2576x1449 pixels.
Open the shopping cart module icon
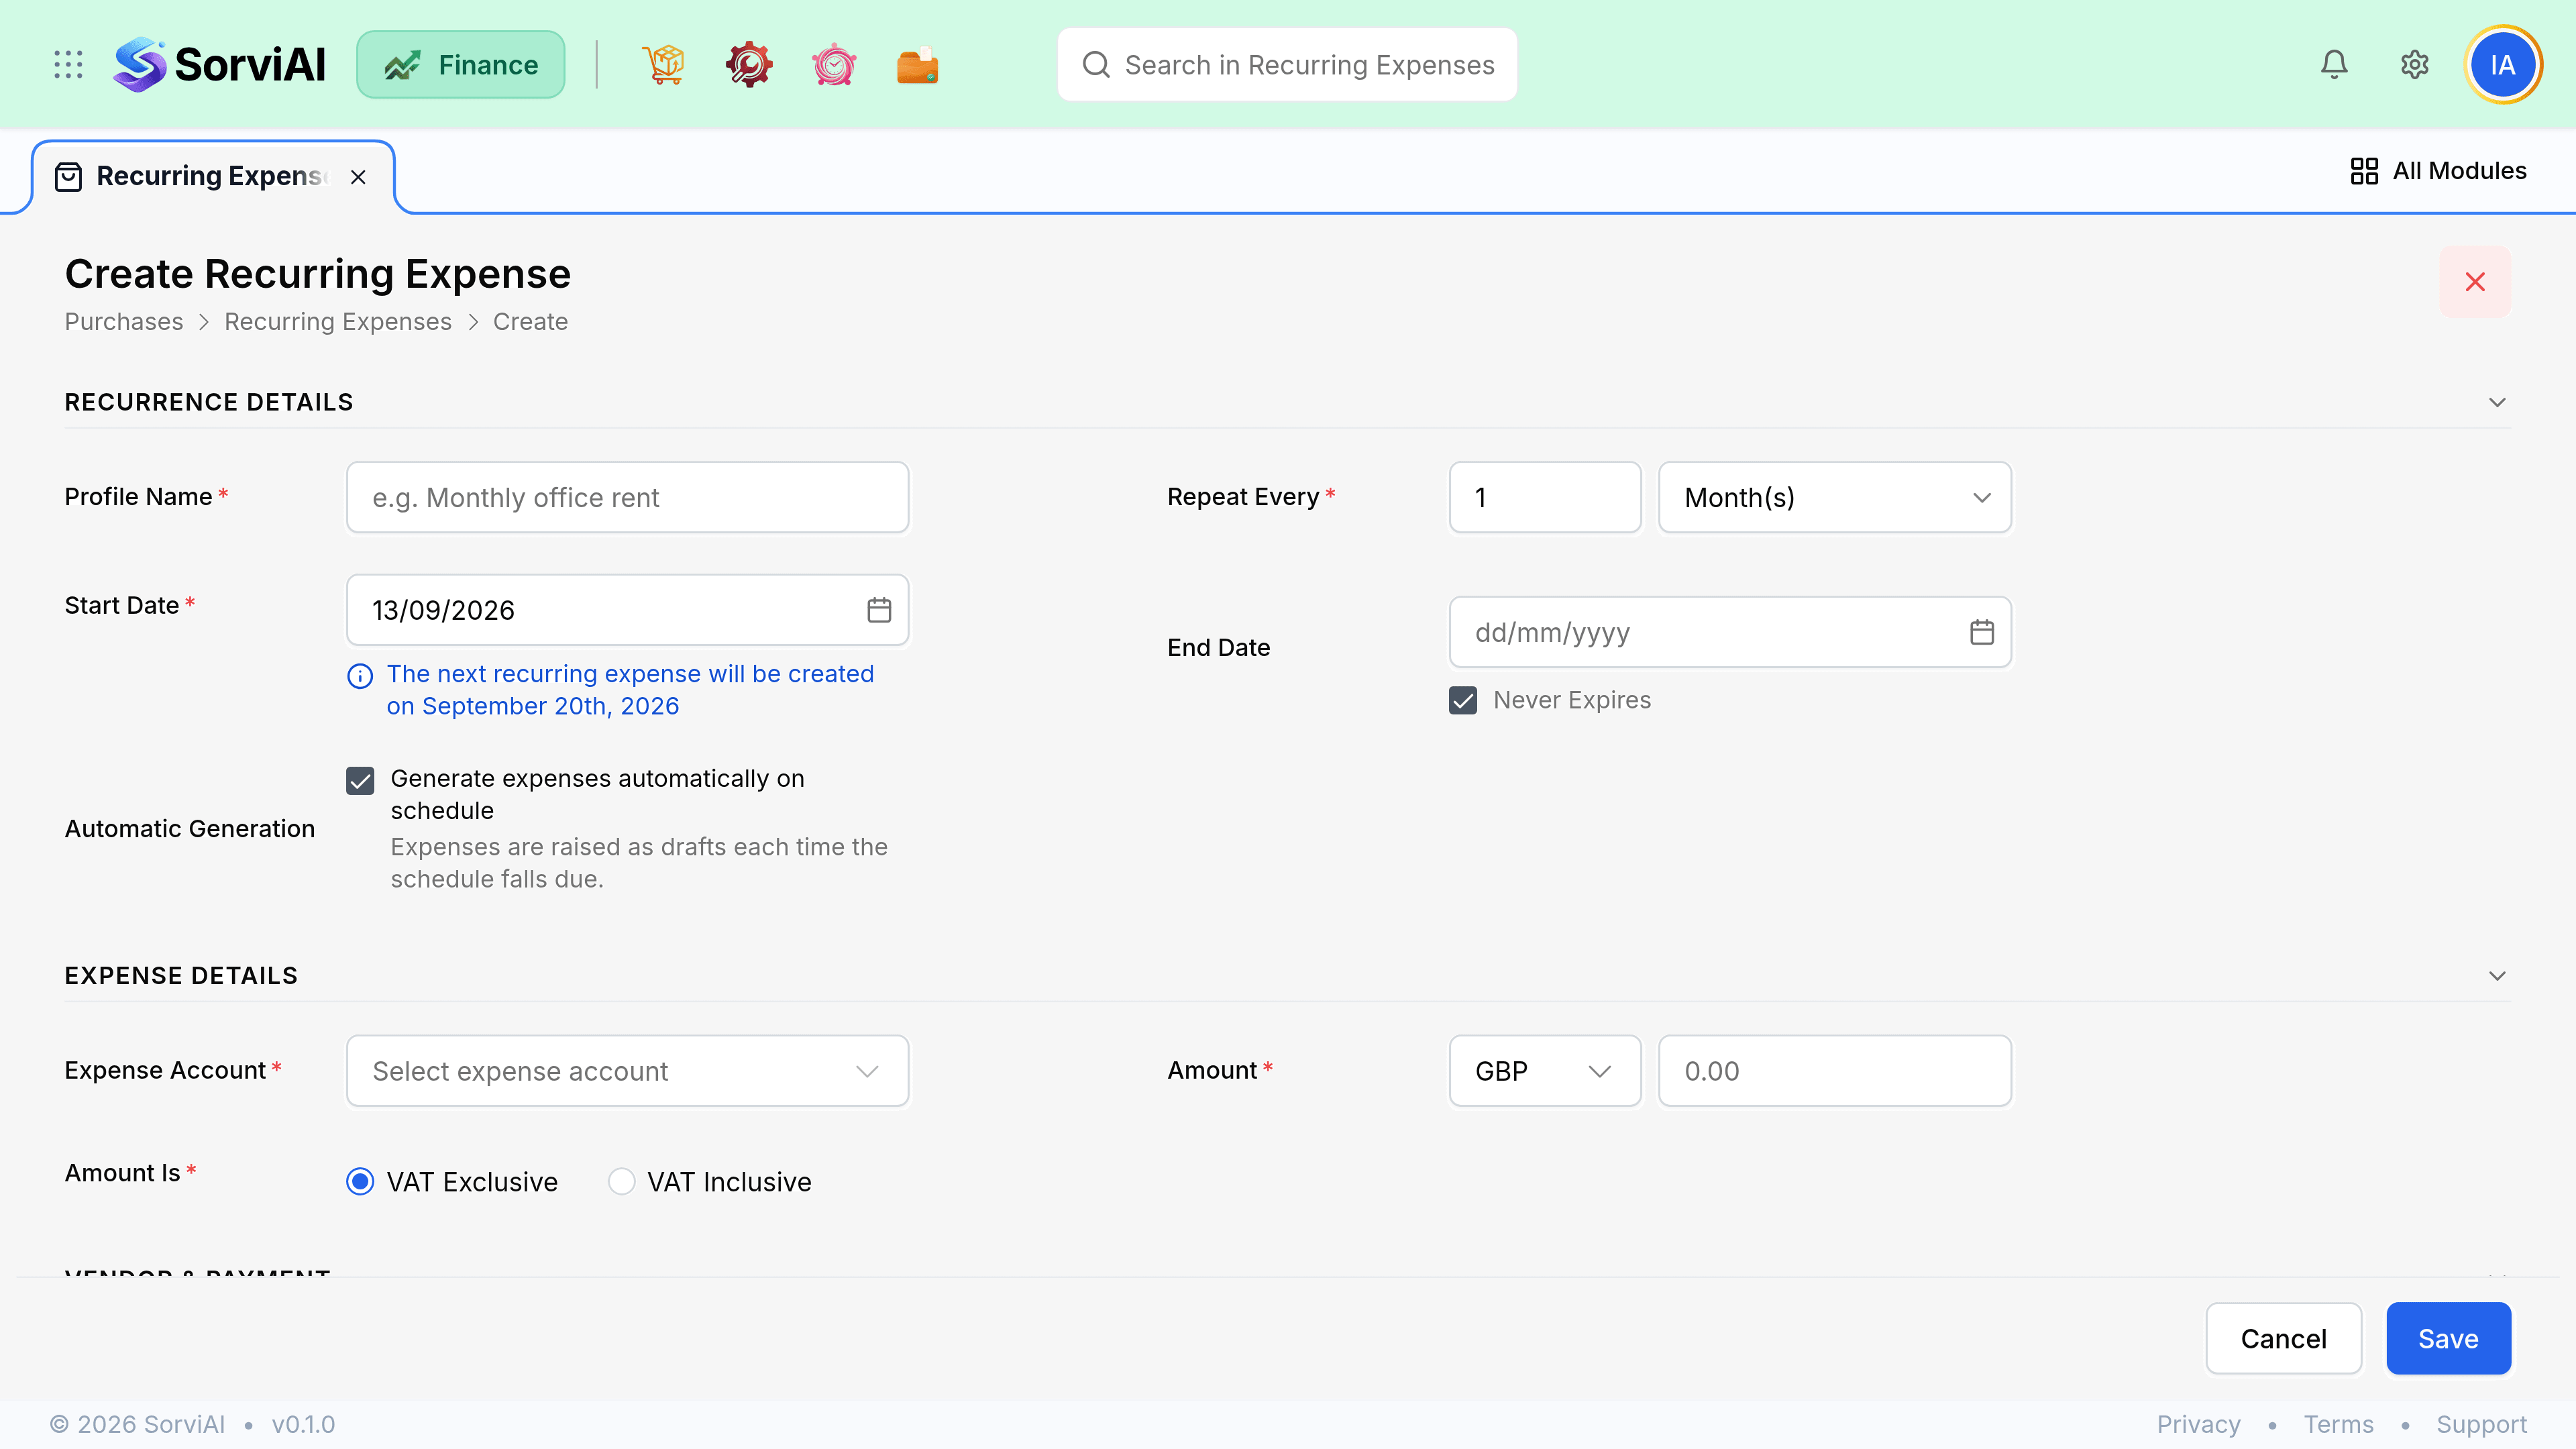coord(663,65)
